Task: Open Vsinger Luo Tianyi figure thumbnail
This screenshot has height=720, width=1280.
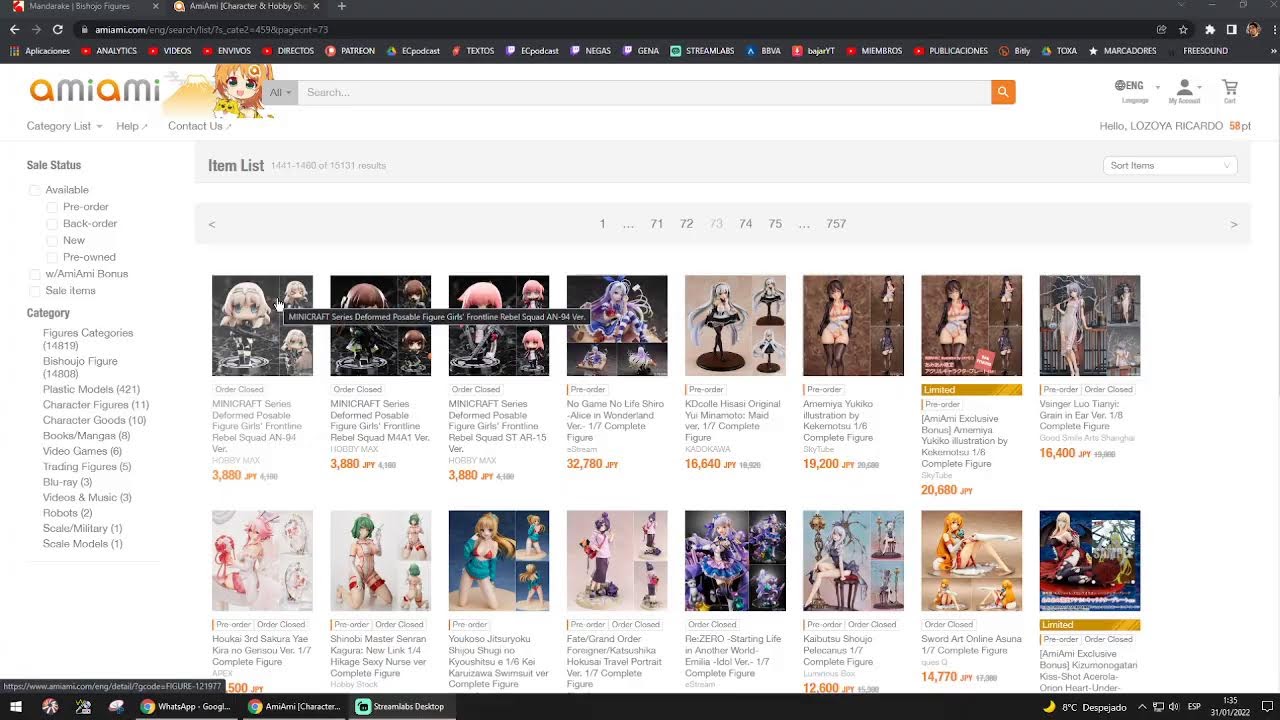Action: pos(1089,326)
